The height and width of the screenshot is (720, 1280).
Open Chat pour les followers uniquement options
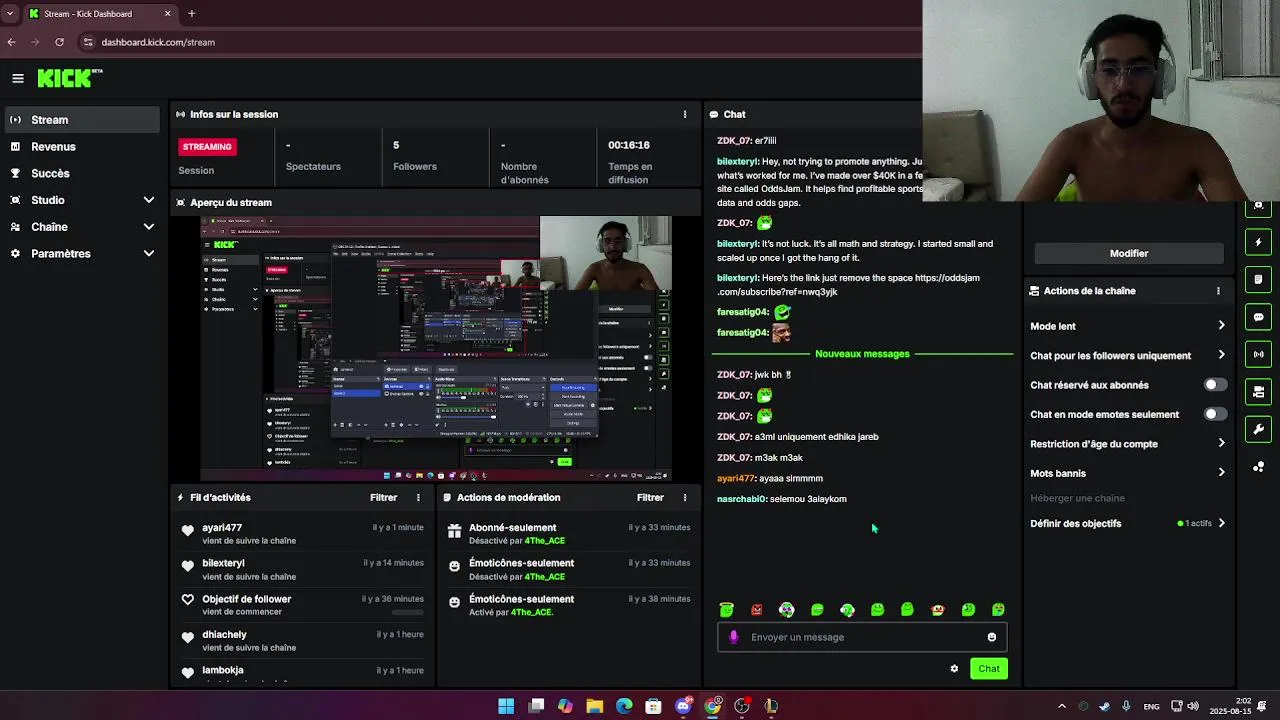tap(1127, 355)
